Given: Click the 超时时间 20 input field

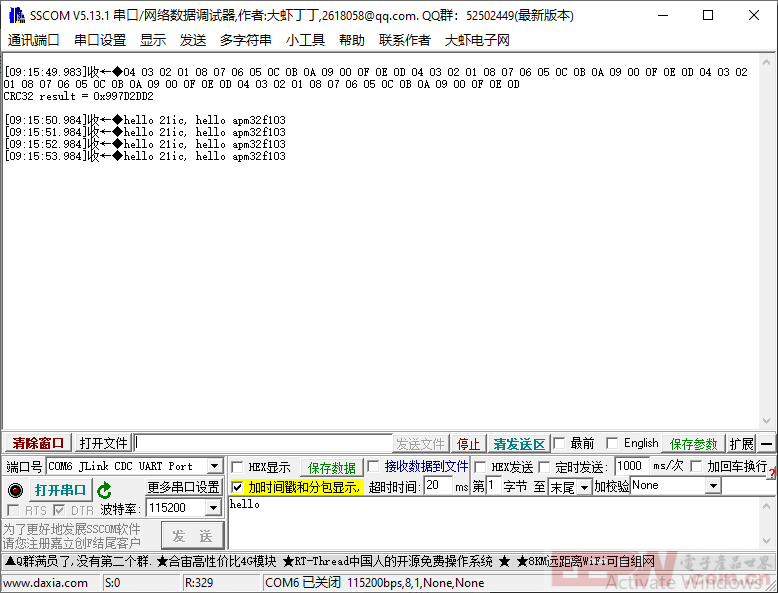Looking at the screenshot, I should pos(438,486).
